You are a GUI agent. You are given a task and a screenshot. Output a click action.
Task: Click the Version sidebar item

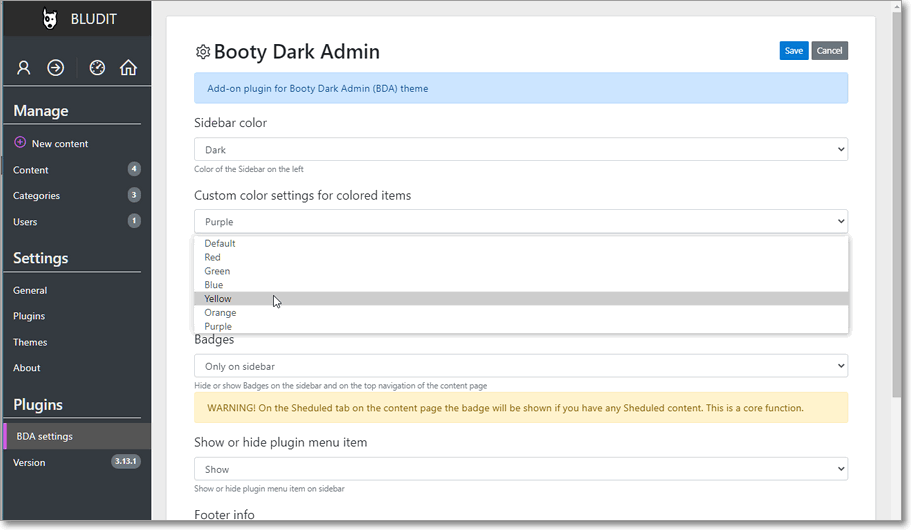tap(29, 463)
